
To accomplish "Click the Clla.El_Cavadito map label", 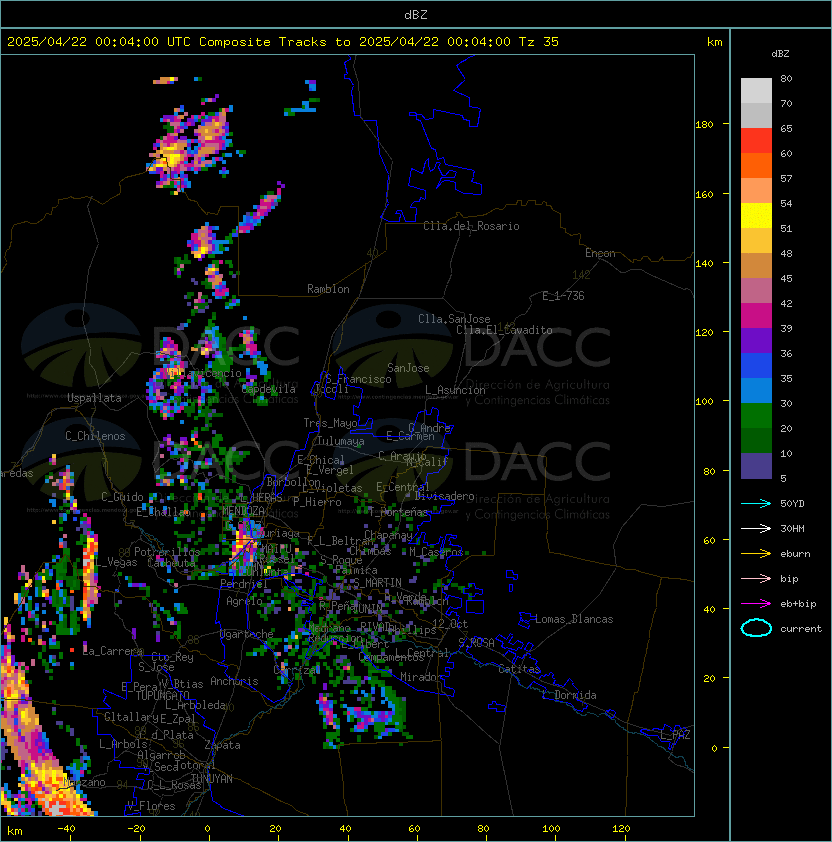I will [x=504, y=330].
